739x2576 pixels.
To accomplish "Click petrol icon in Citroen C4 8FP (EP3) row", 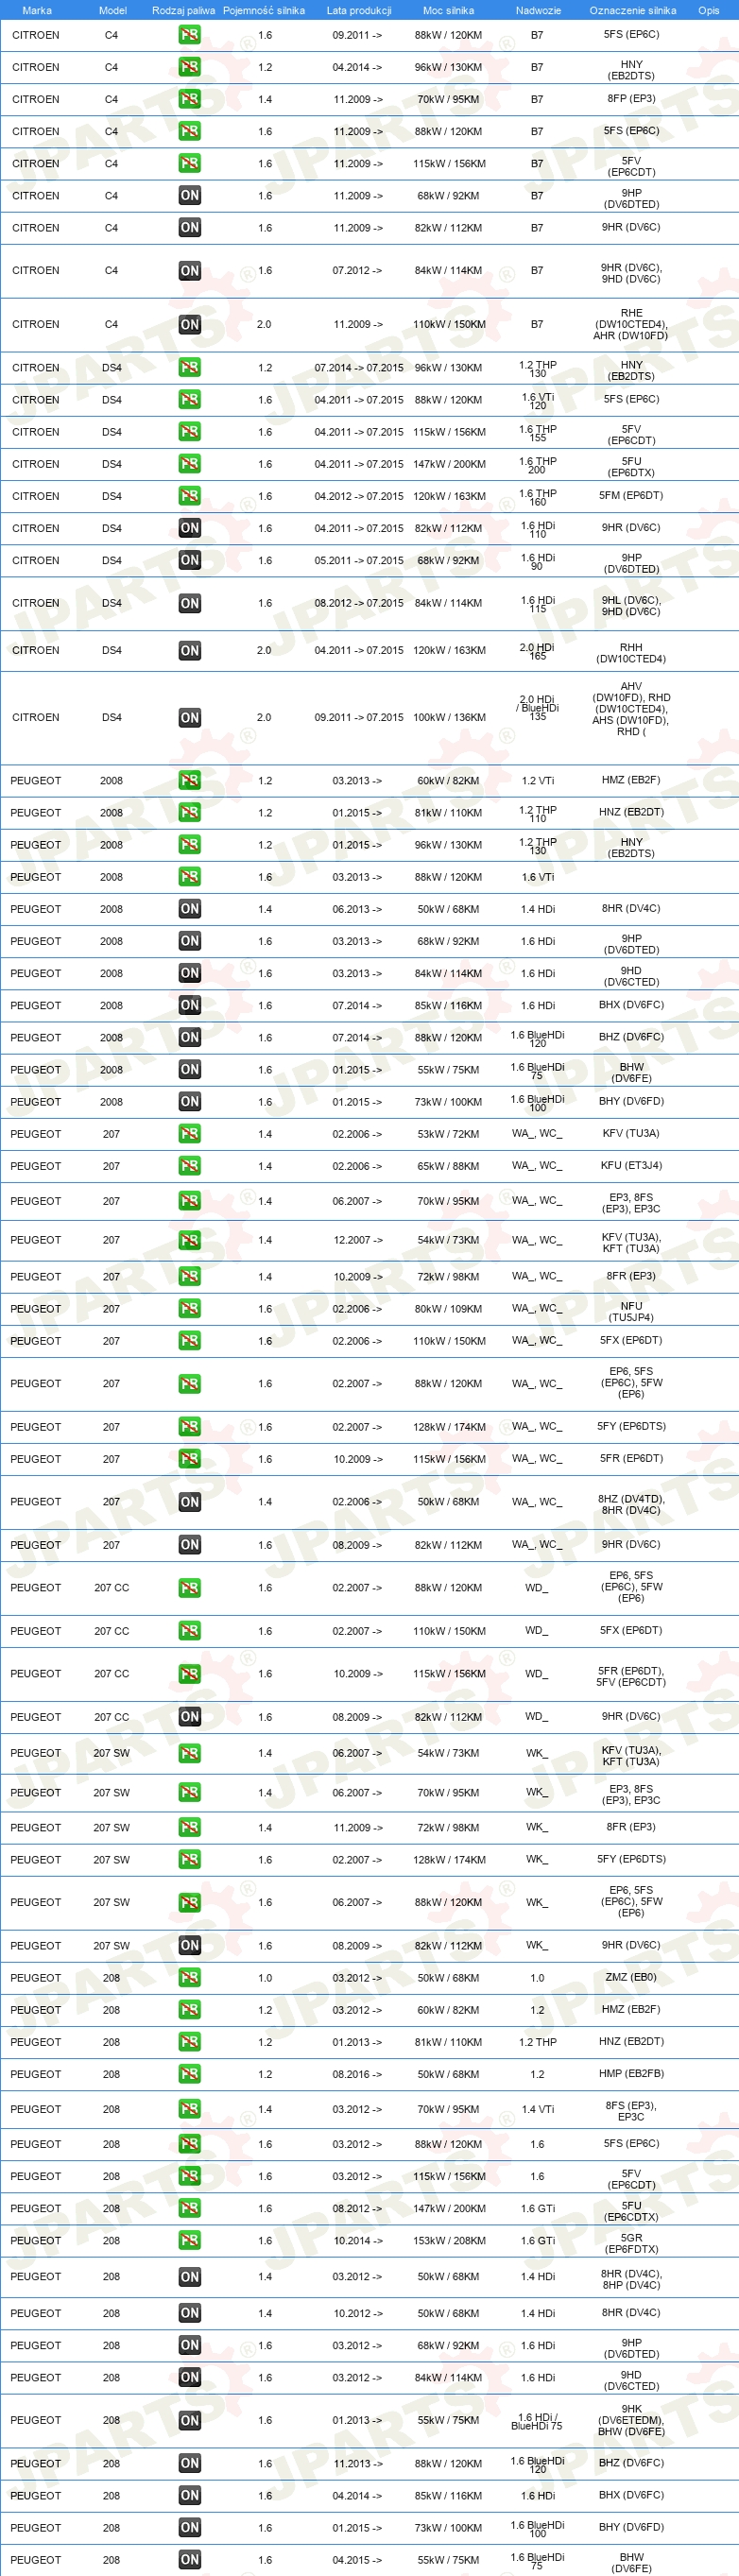I will coord(189,99).
